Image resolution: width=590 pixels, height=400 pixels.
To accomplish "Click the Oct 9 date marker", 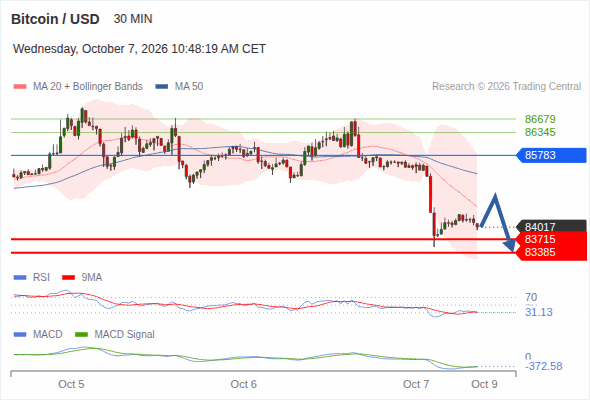I will click(x=484, y=384).
